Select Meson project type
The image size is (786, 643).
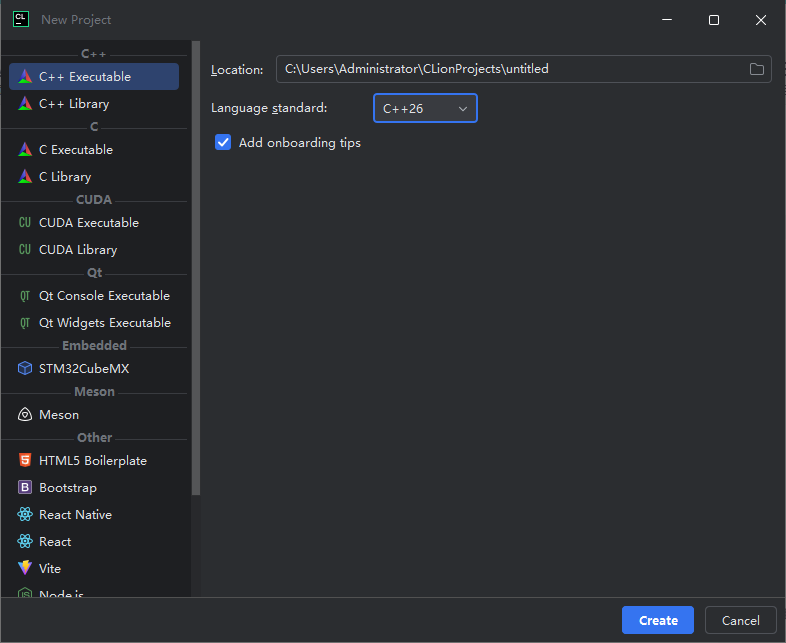point(94,414)
